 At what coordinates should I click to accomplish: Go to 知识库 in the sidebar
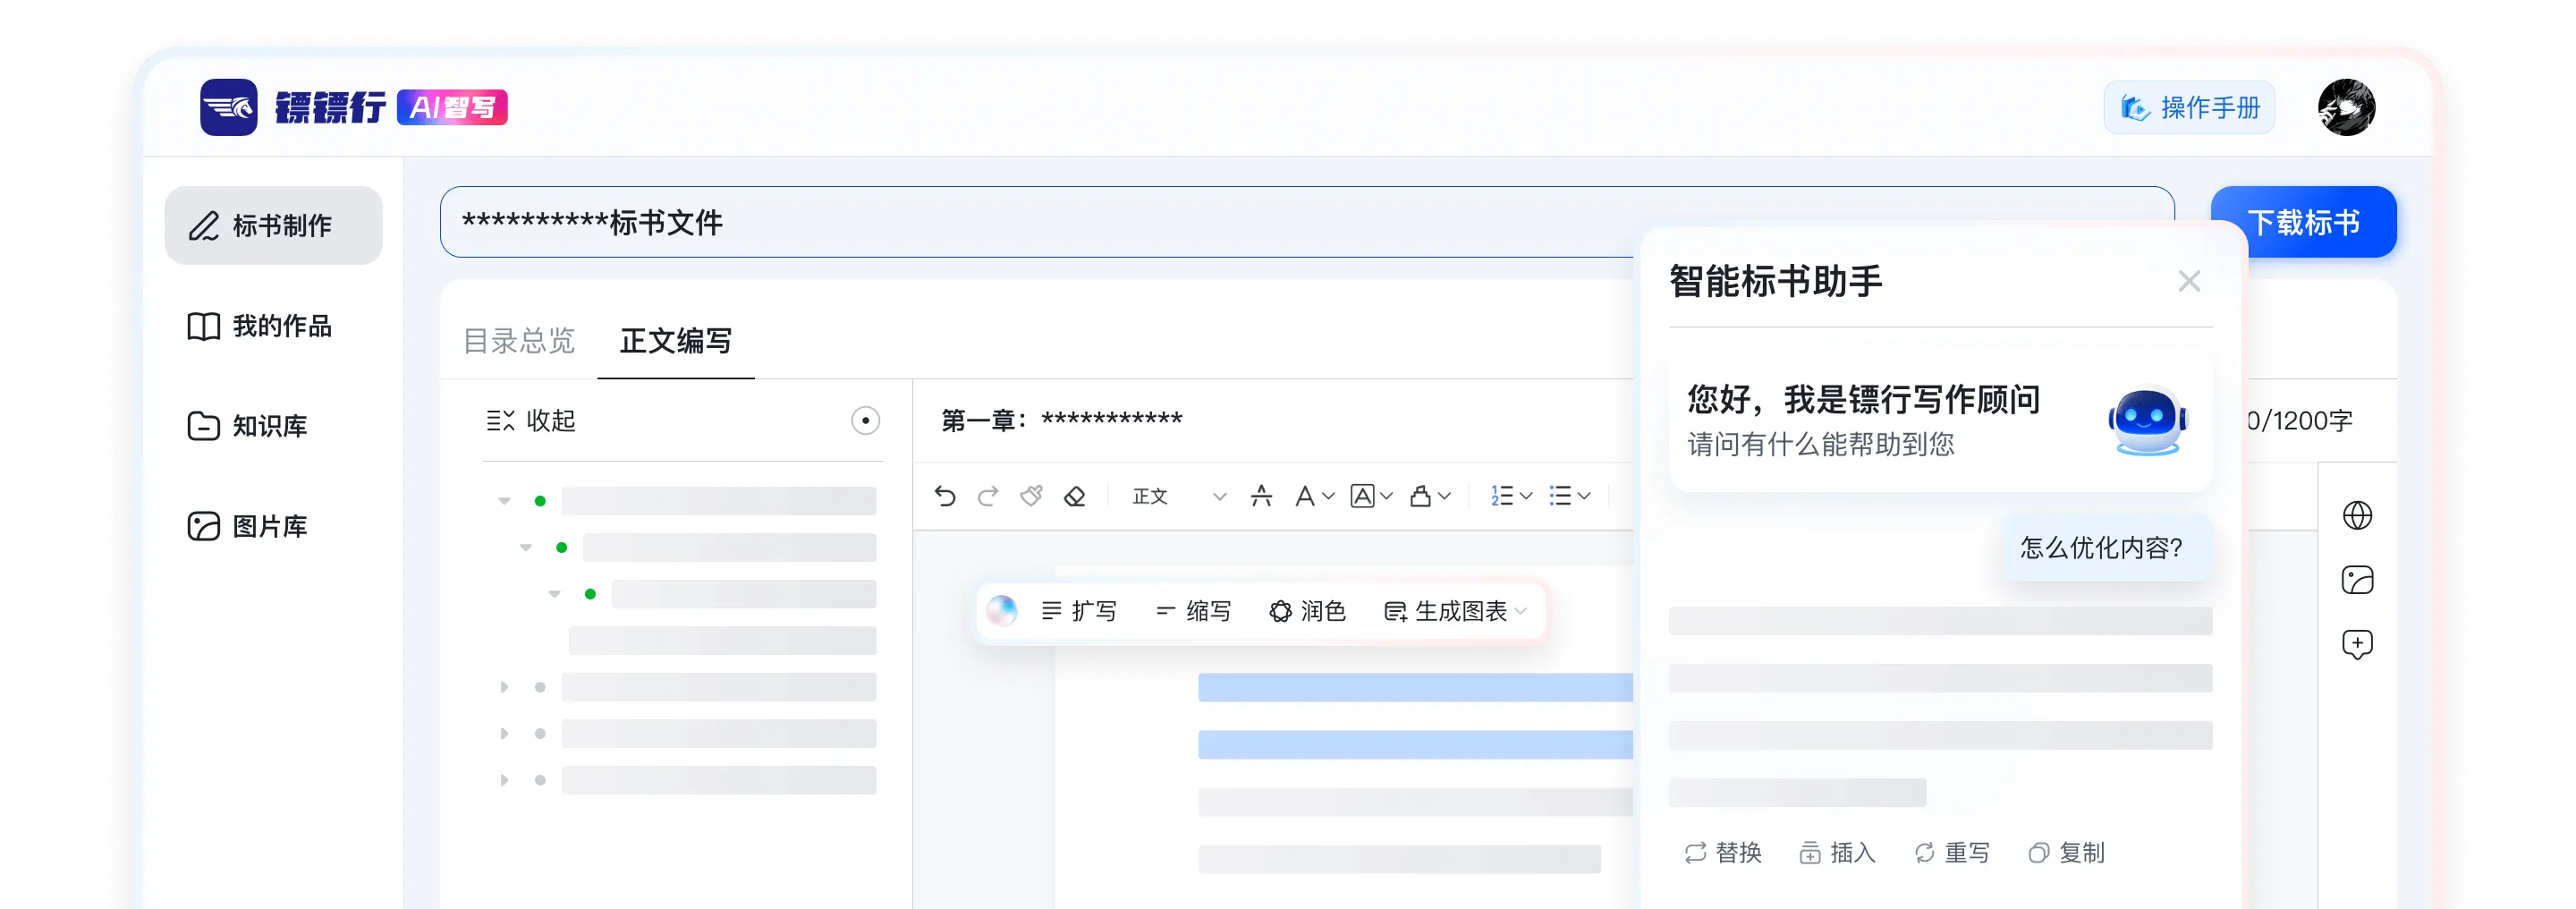[248, 426]
